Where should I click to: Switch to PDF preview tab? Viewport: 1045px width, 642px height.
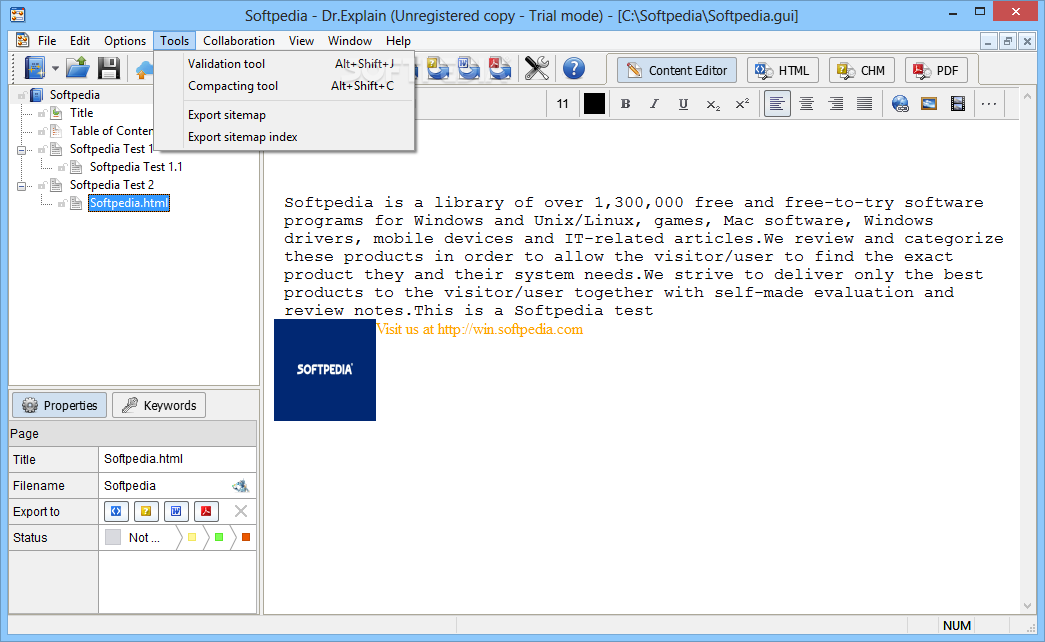(x=936, y=70)
